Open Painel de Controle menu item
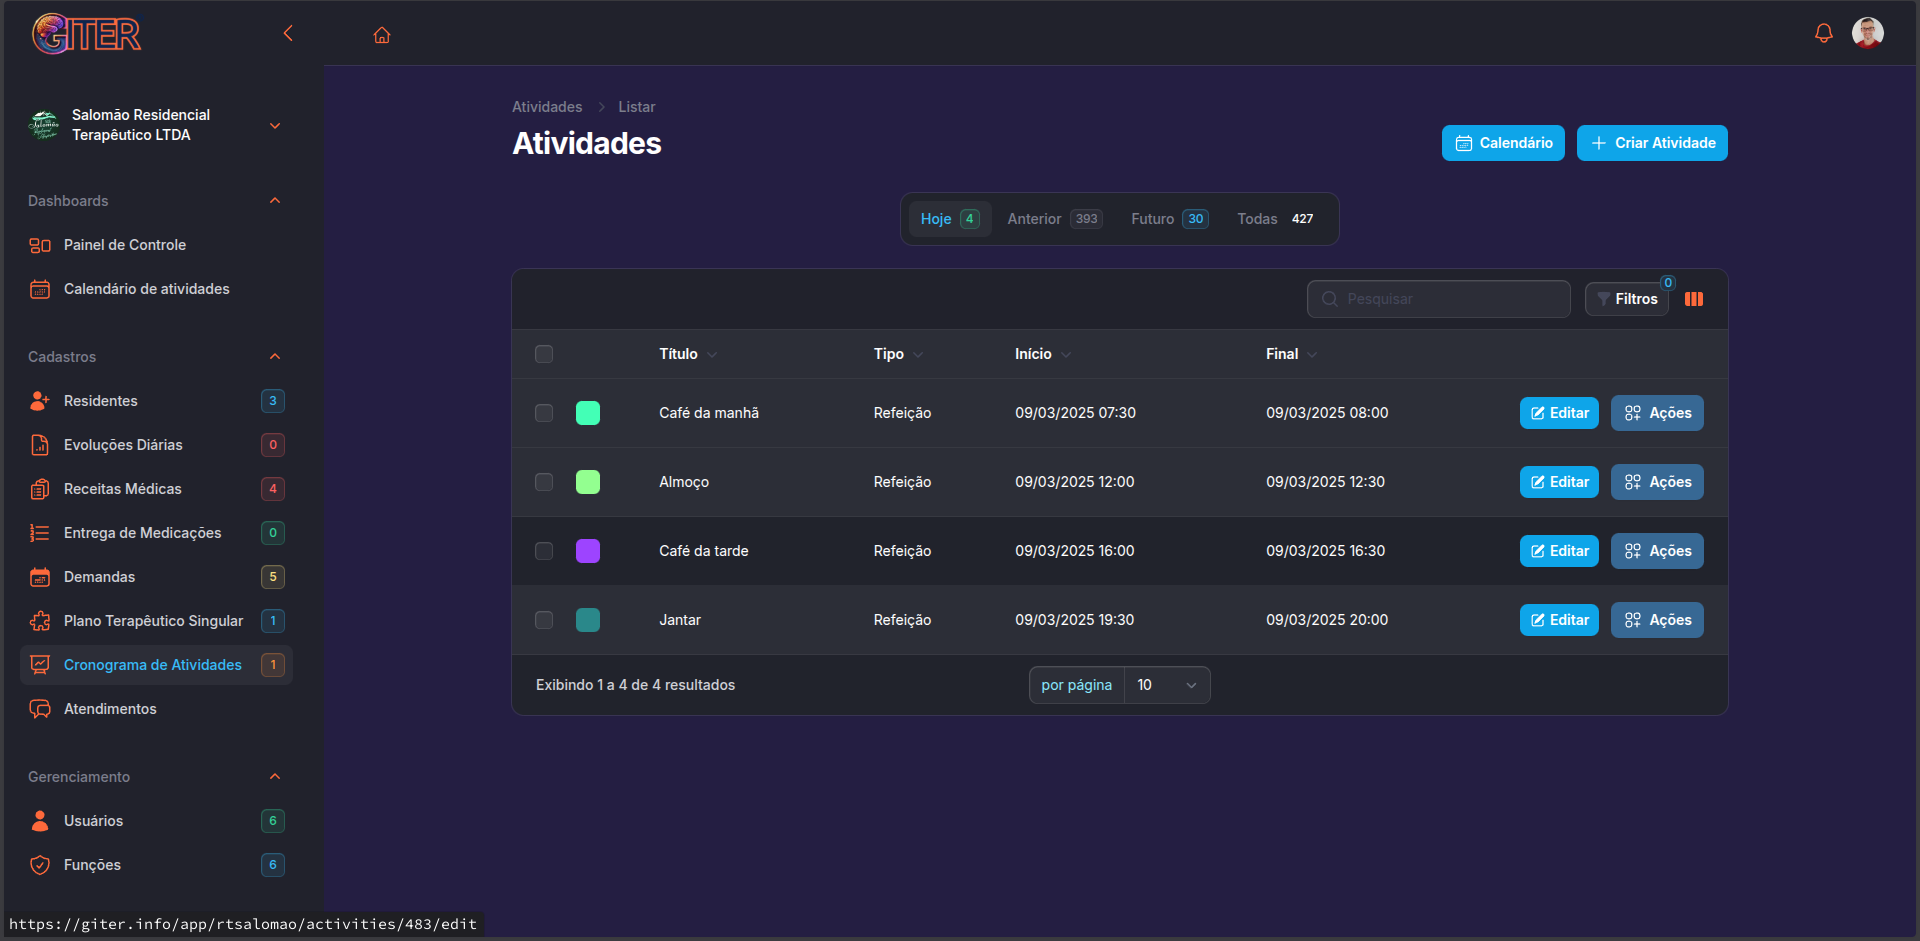Screen dimensions: 1920x941 (156, 245)
